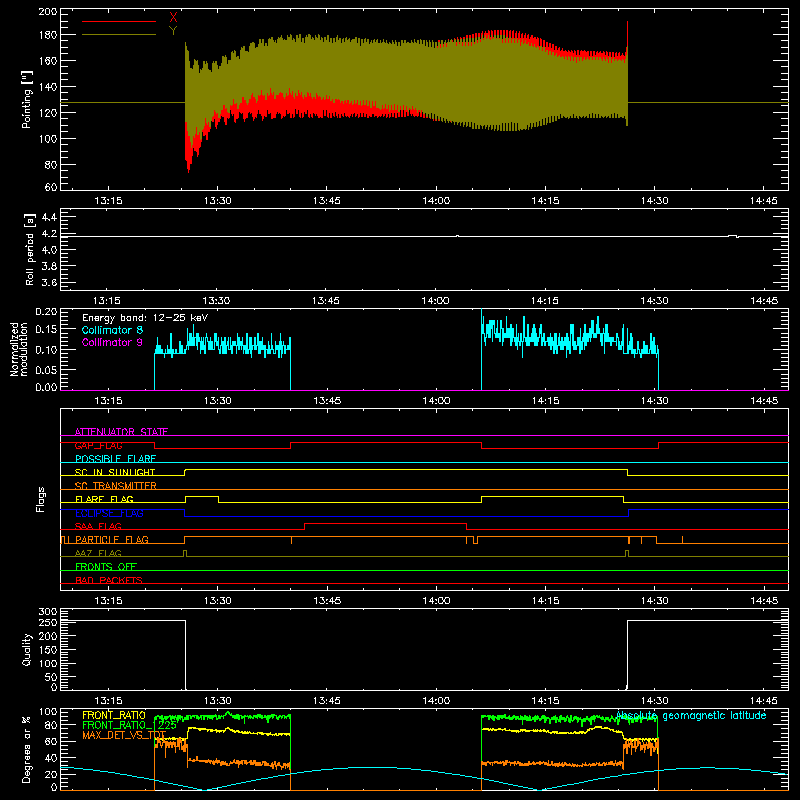Click the magenta Collimator 9 label
Image resolution: width=800 pixels, height=800 pixels.
[112, 342]
